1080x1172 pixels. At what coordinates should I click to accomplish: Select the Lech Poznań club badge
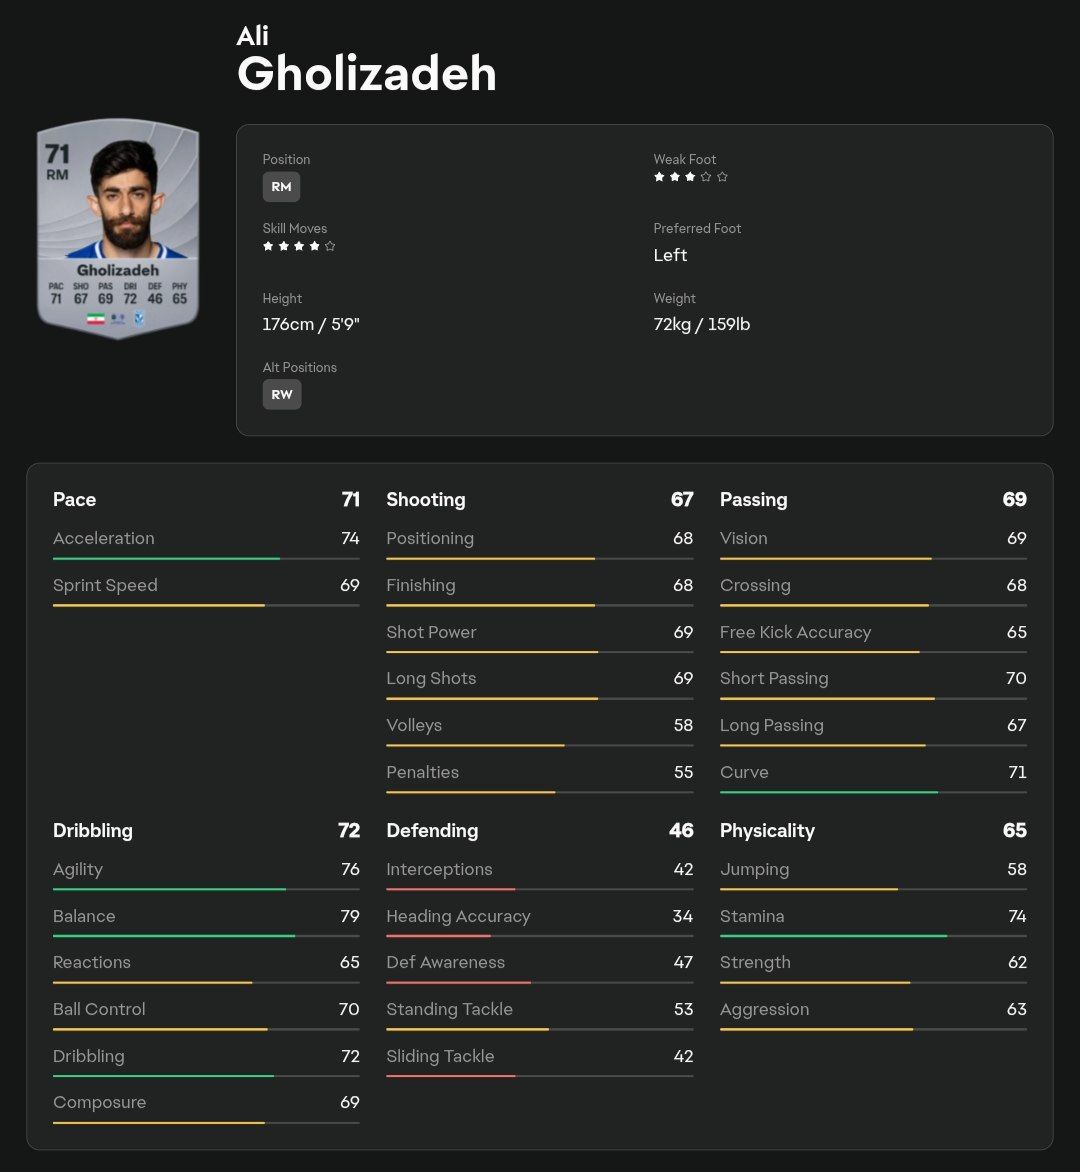point(138,318)
